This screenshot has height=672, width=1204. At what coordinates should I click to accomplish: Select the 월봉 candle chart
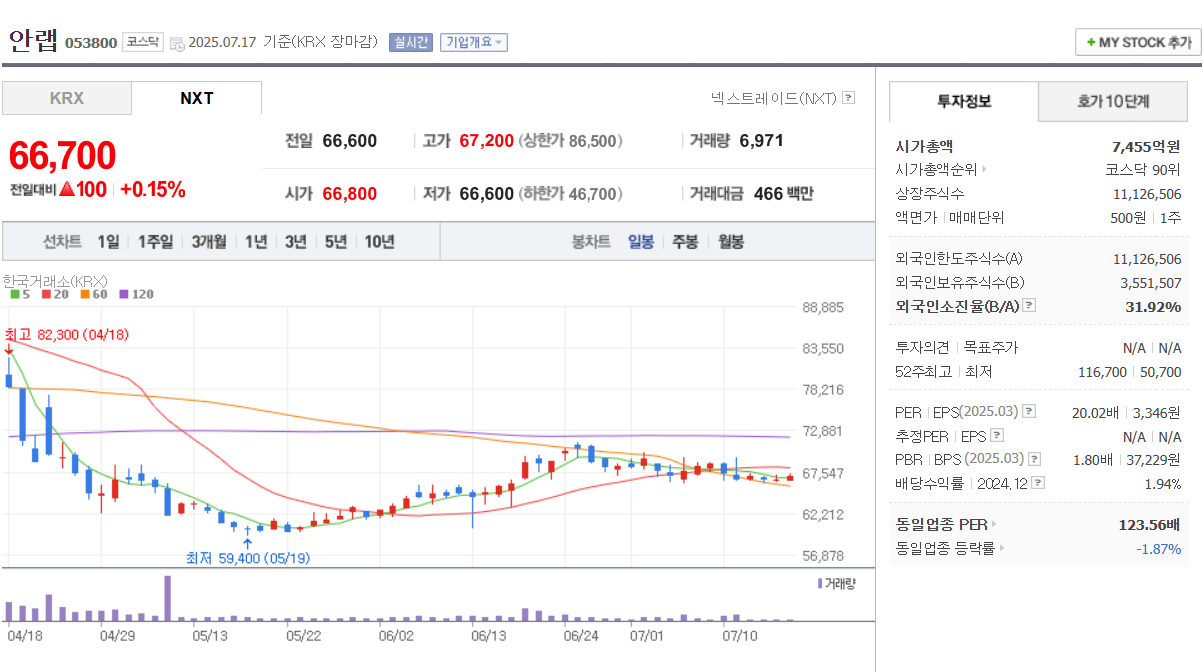click(730, 241)
